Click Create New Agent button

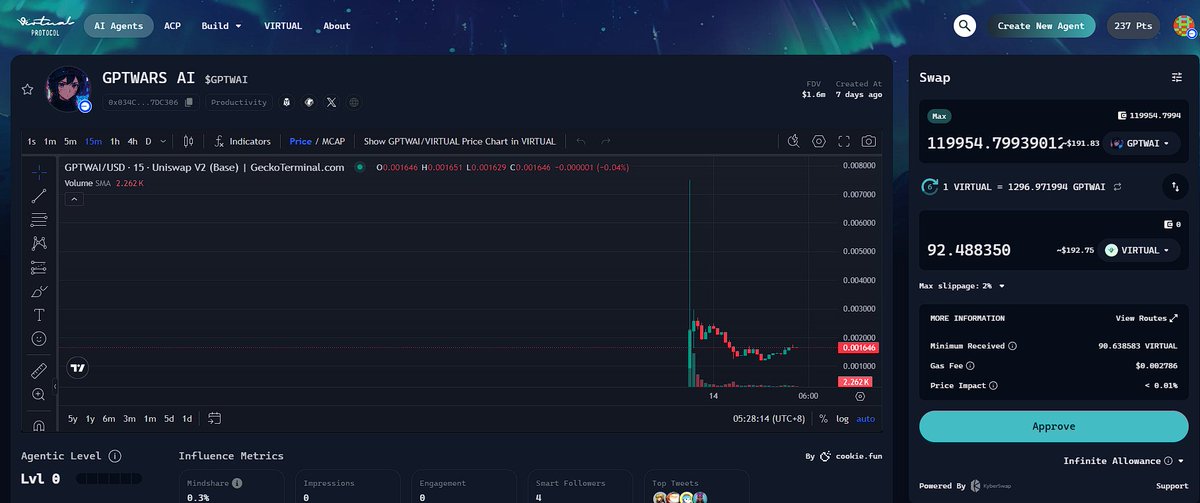coord(1042,26)
